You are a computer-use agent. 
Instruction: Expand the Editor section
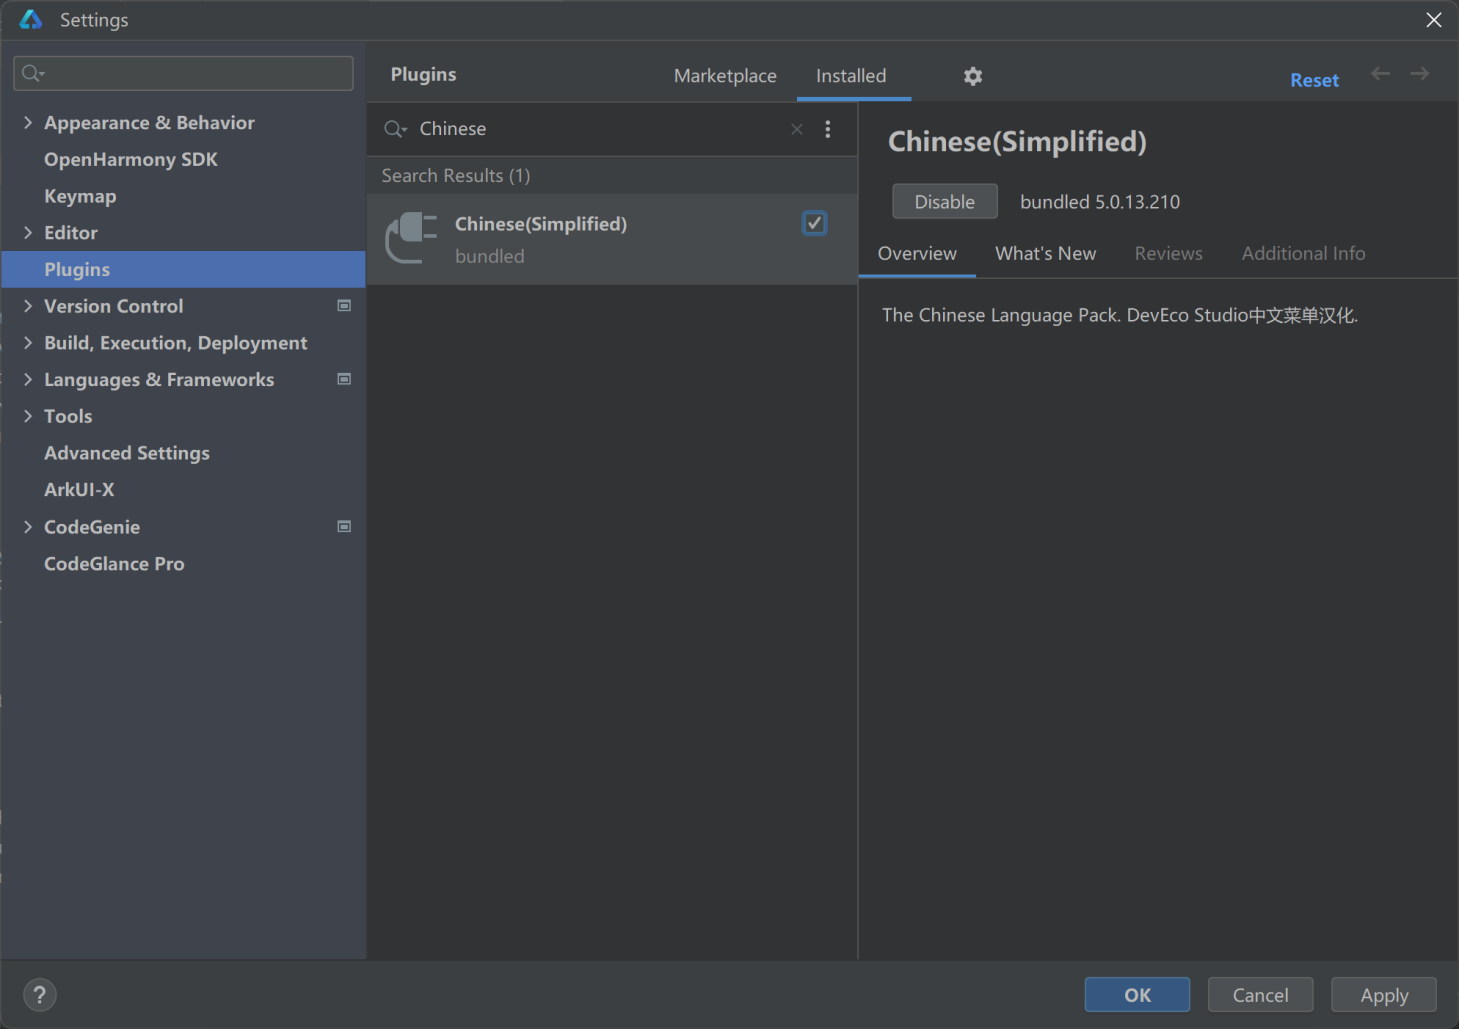tap(28, 232)
